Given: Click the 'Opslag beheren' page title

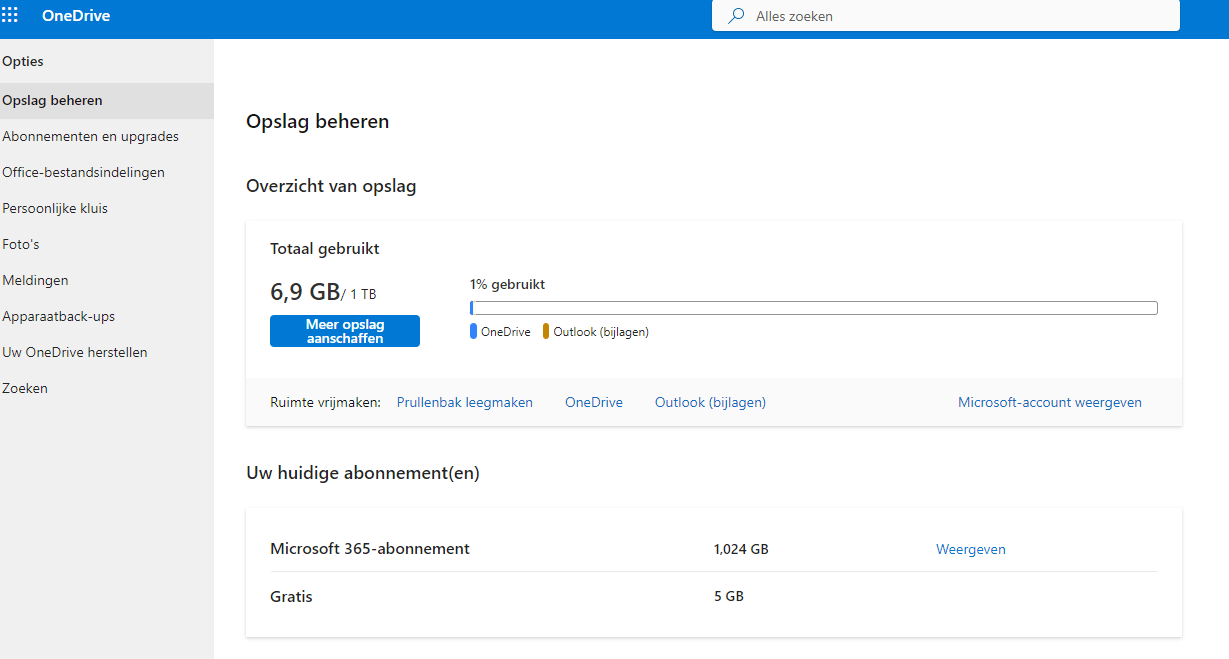Looking at the screenshot, I should tap(318, 122).
